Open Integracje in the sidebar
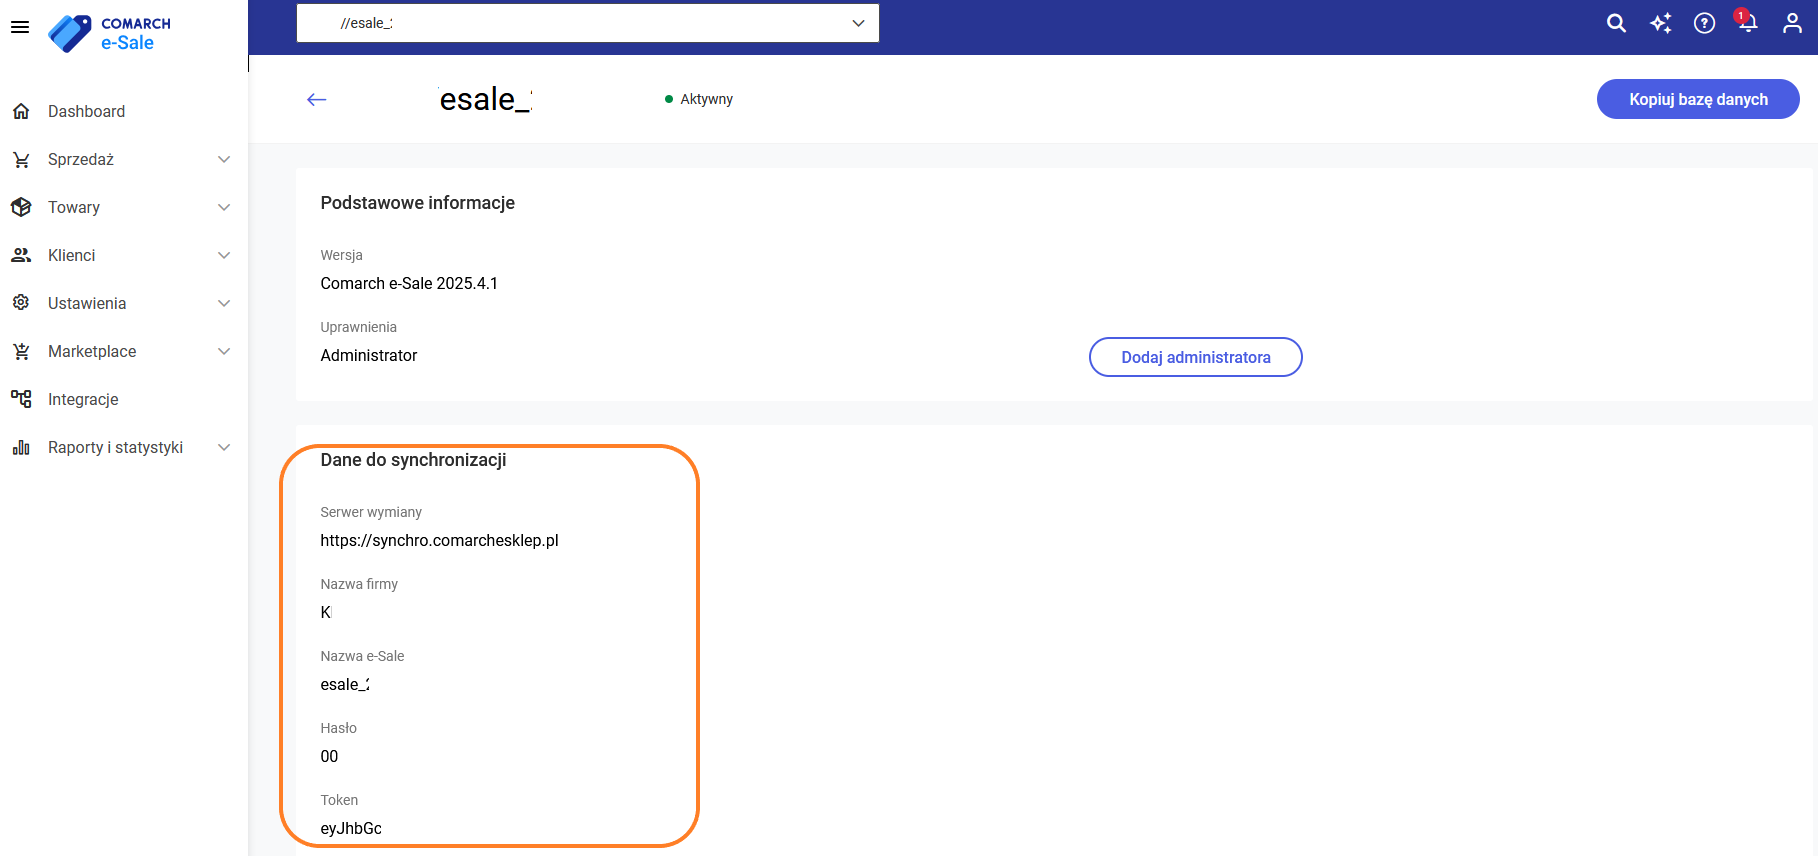Image resolution: width=1818 pixels, height=856 pixels. tap(83, 399)
